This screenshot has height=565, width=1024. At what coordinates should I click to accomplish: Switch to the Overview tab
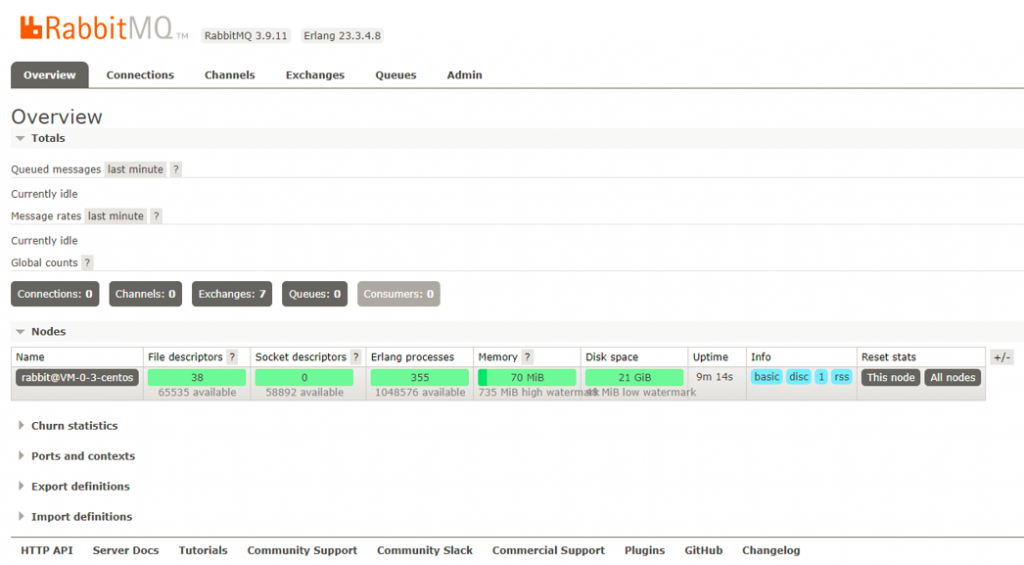tap(50, 75)
